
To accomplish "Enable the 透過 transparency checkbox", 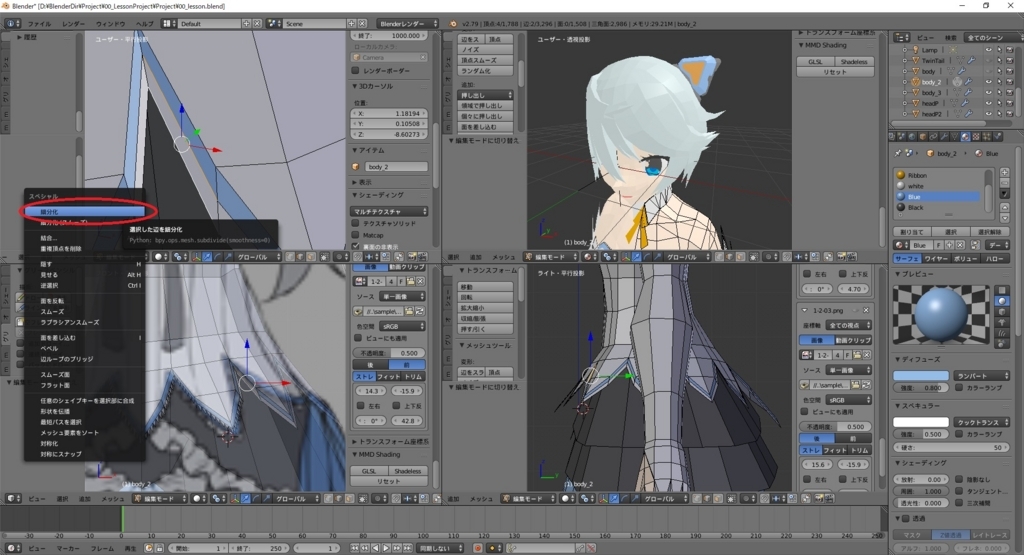I will (906, 518).
